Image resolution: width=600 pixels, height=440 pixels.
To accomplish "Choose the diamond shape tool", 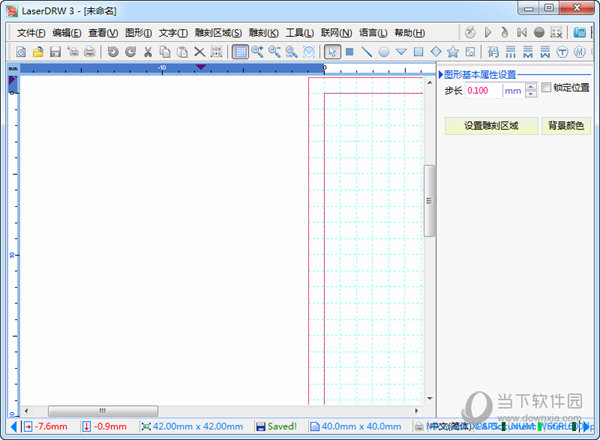I will click(x=436, y=51).
